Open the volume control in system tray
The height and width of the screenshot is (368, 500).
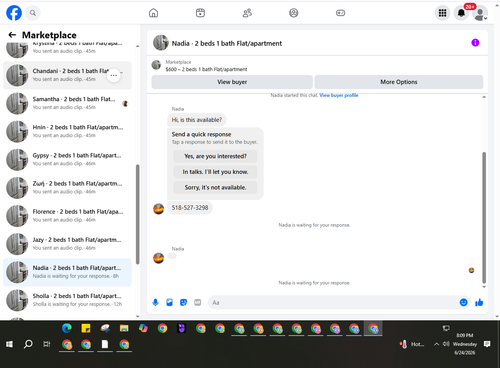click(x=446, y=344)
